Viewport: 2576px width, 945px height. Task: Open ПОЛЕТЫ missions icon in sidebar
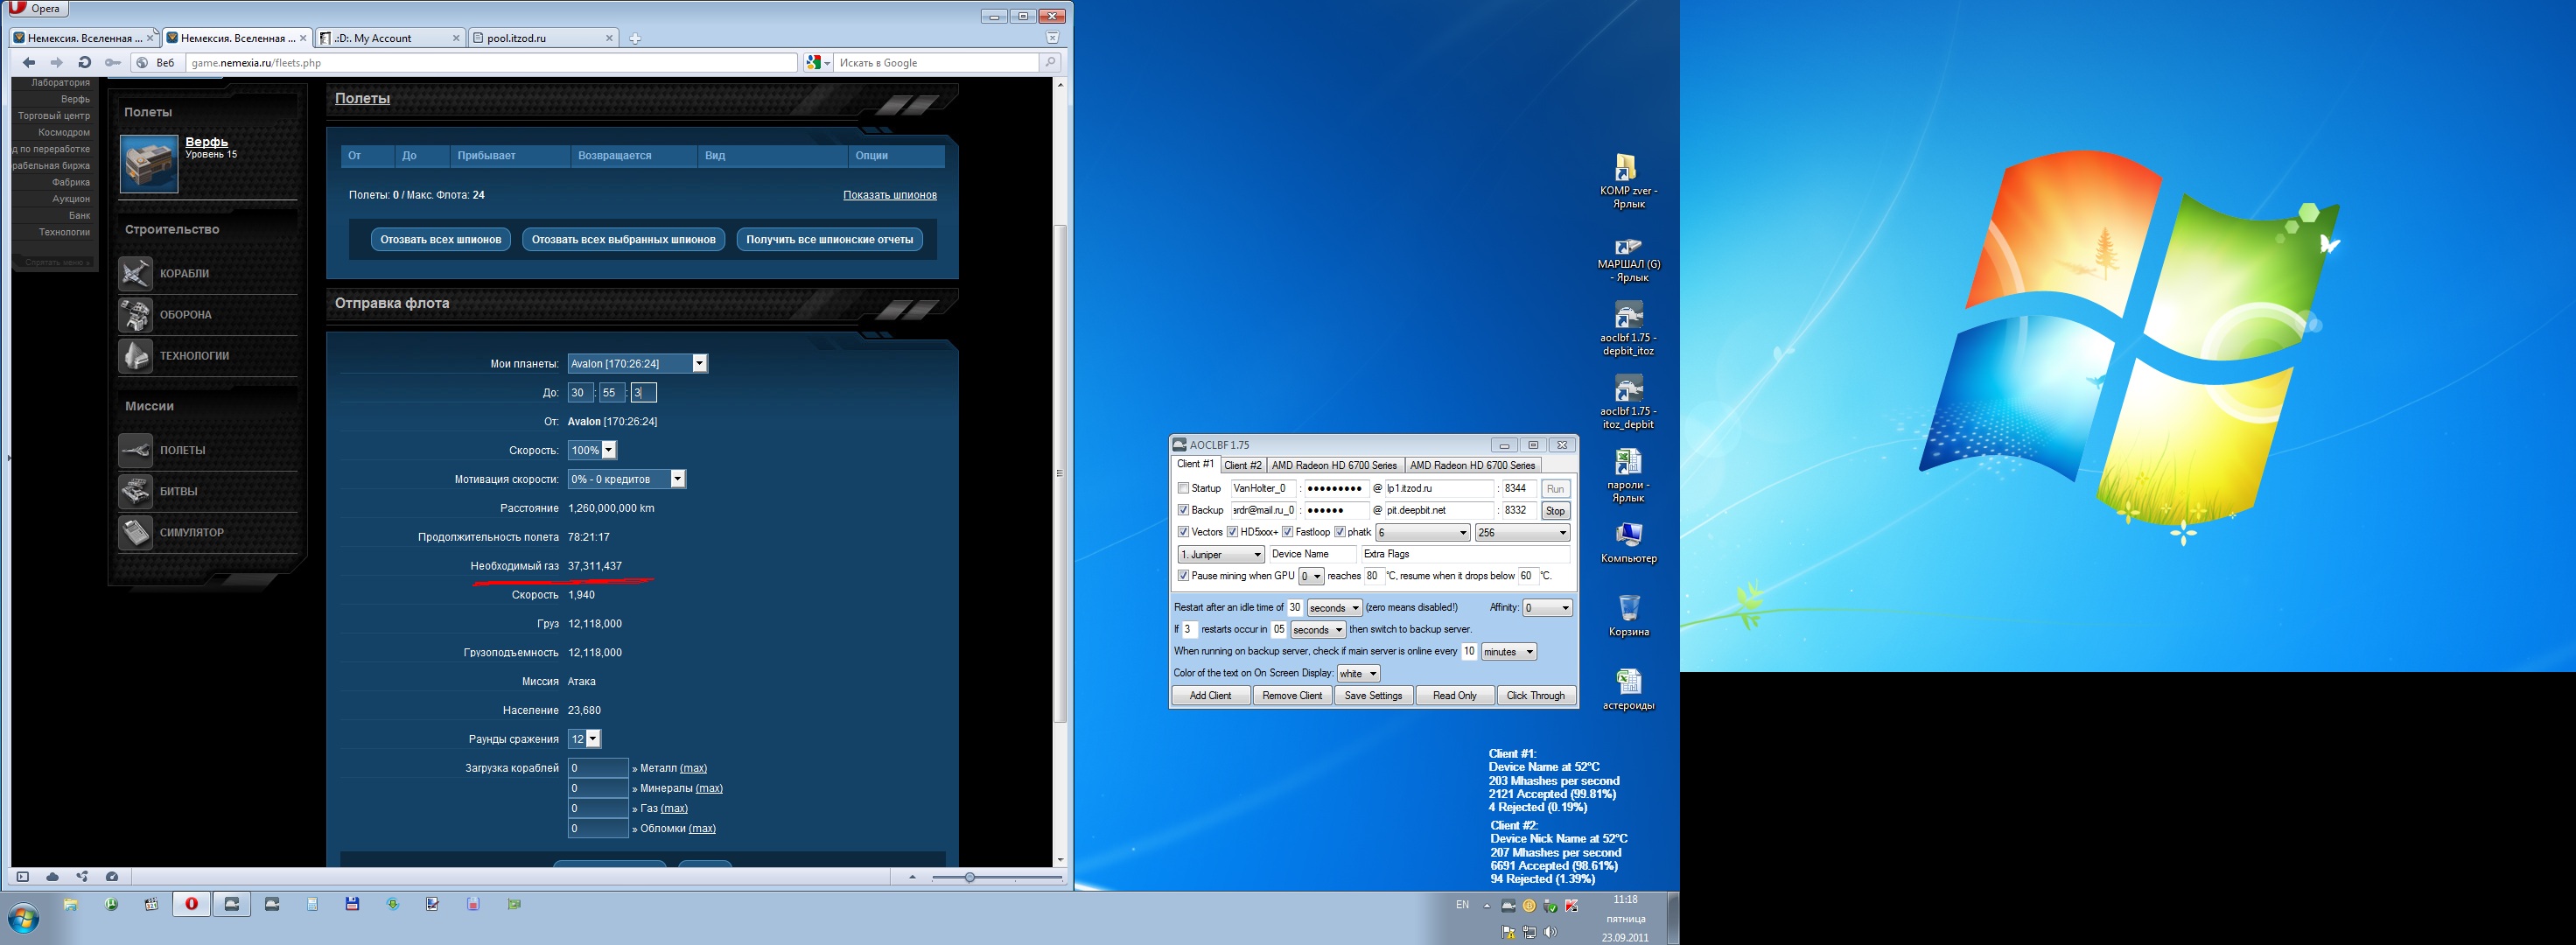135,450
